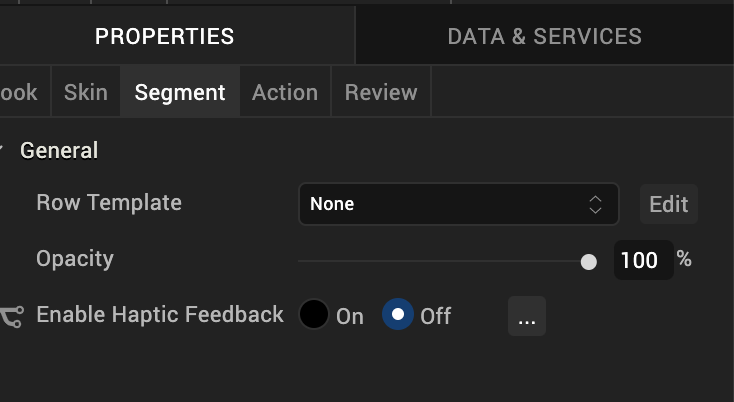
Task: Open the partially visible Look tab
Action: coord(19,92)
